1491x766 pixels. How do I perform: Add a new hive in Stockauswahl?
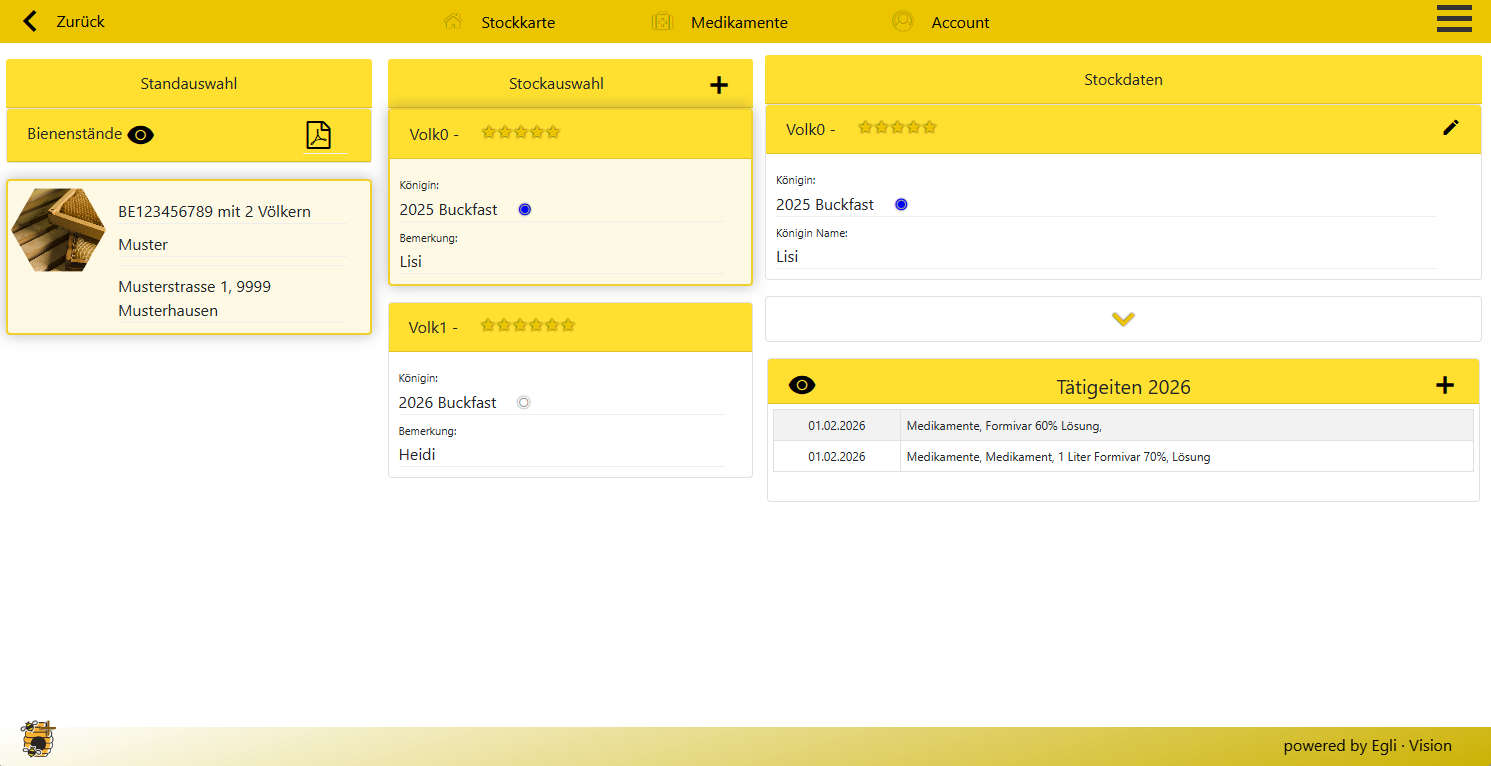pyautogui.click(x=718, y=85)
